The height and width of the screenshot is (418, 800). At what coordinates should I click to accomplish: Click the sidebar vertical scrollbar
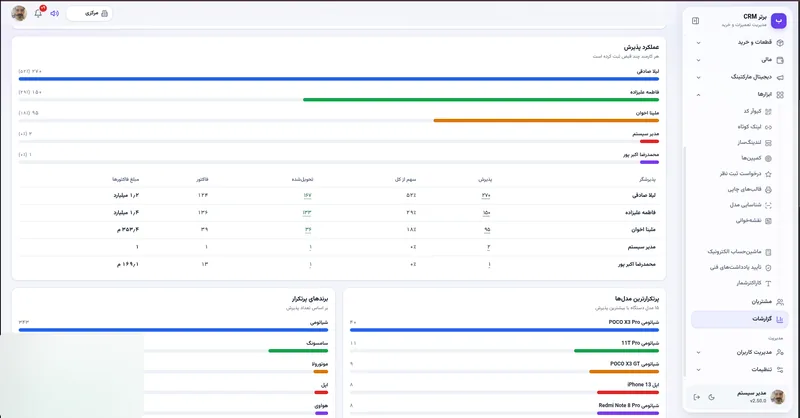(685, 260)
